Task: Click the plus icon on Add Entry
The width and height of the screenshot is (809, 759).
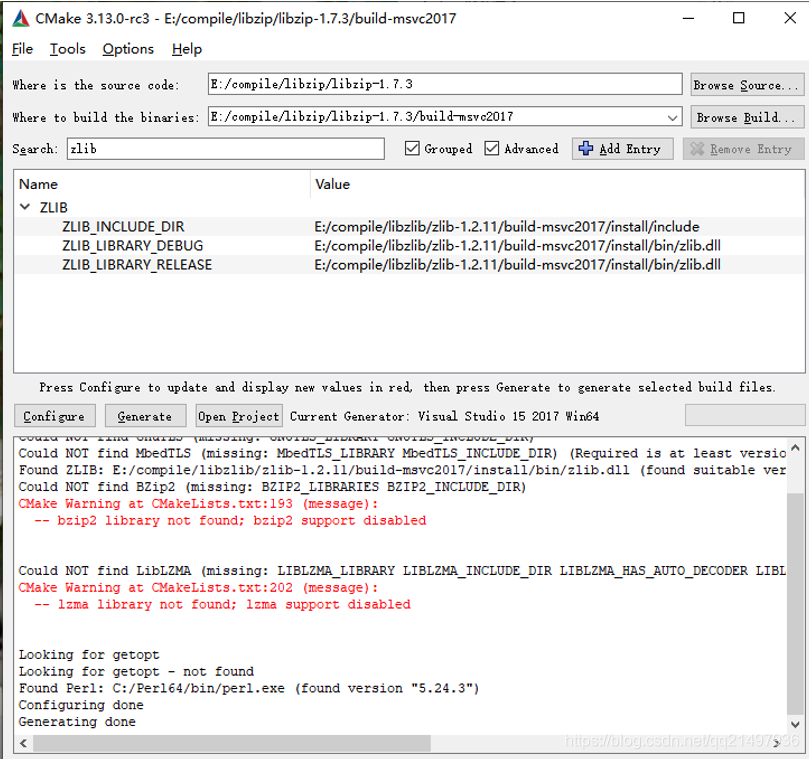Action: (x=585, y=149)
